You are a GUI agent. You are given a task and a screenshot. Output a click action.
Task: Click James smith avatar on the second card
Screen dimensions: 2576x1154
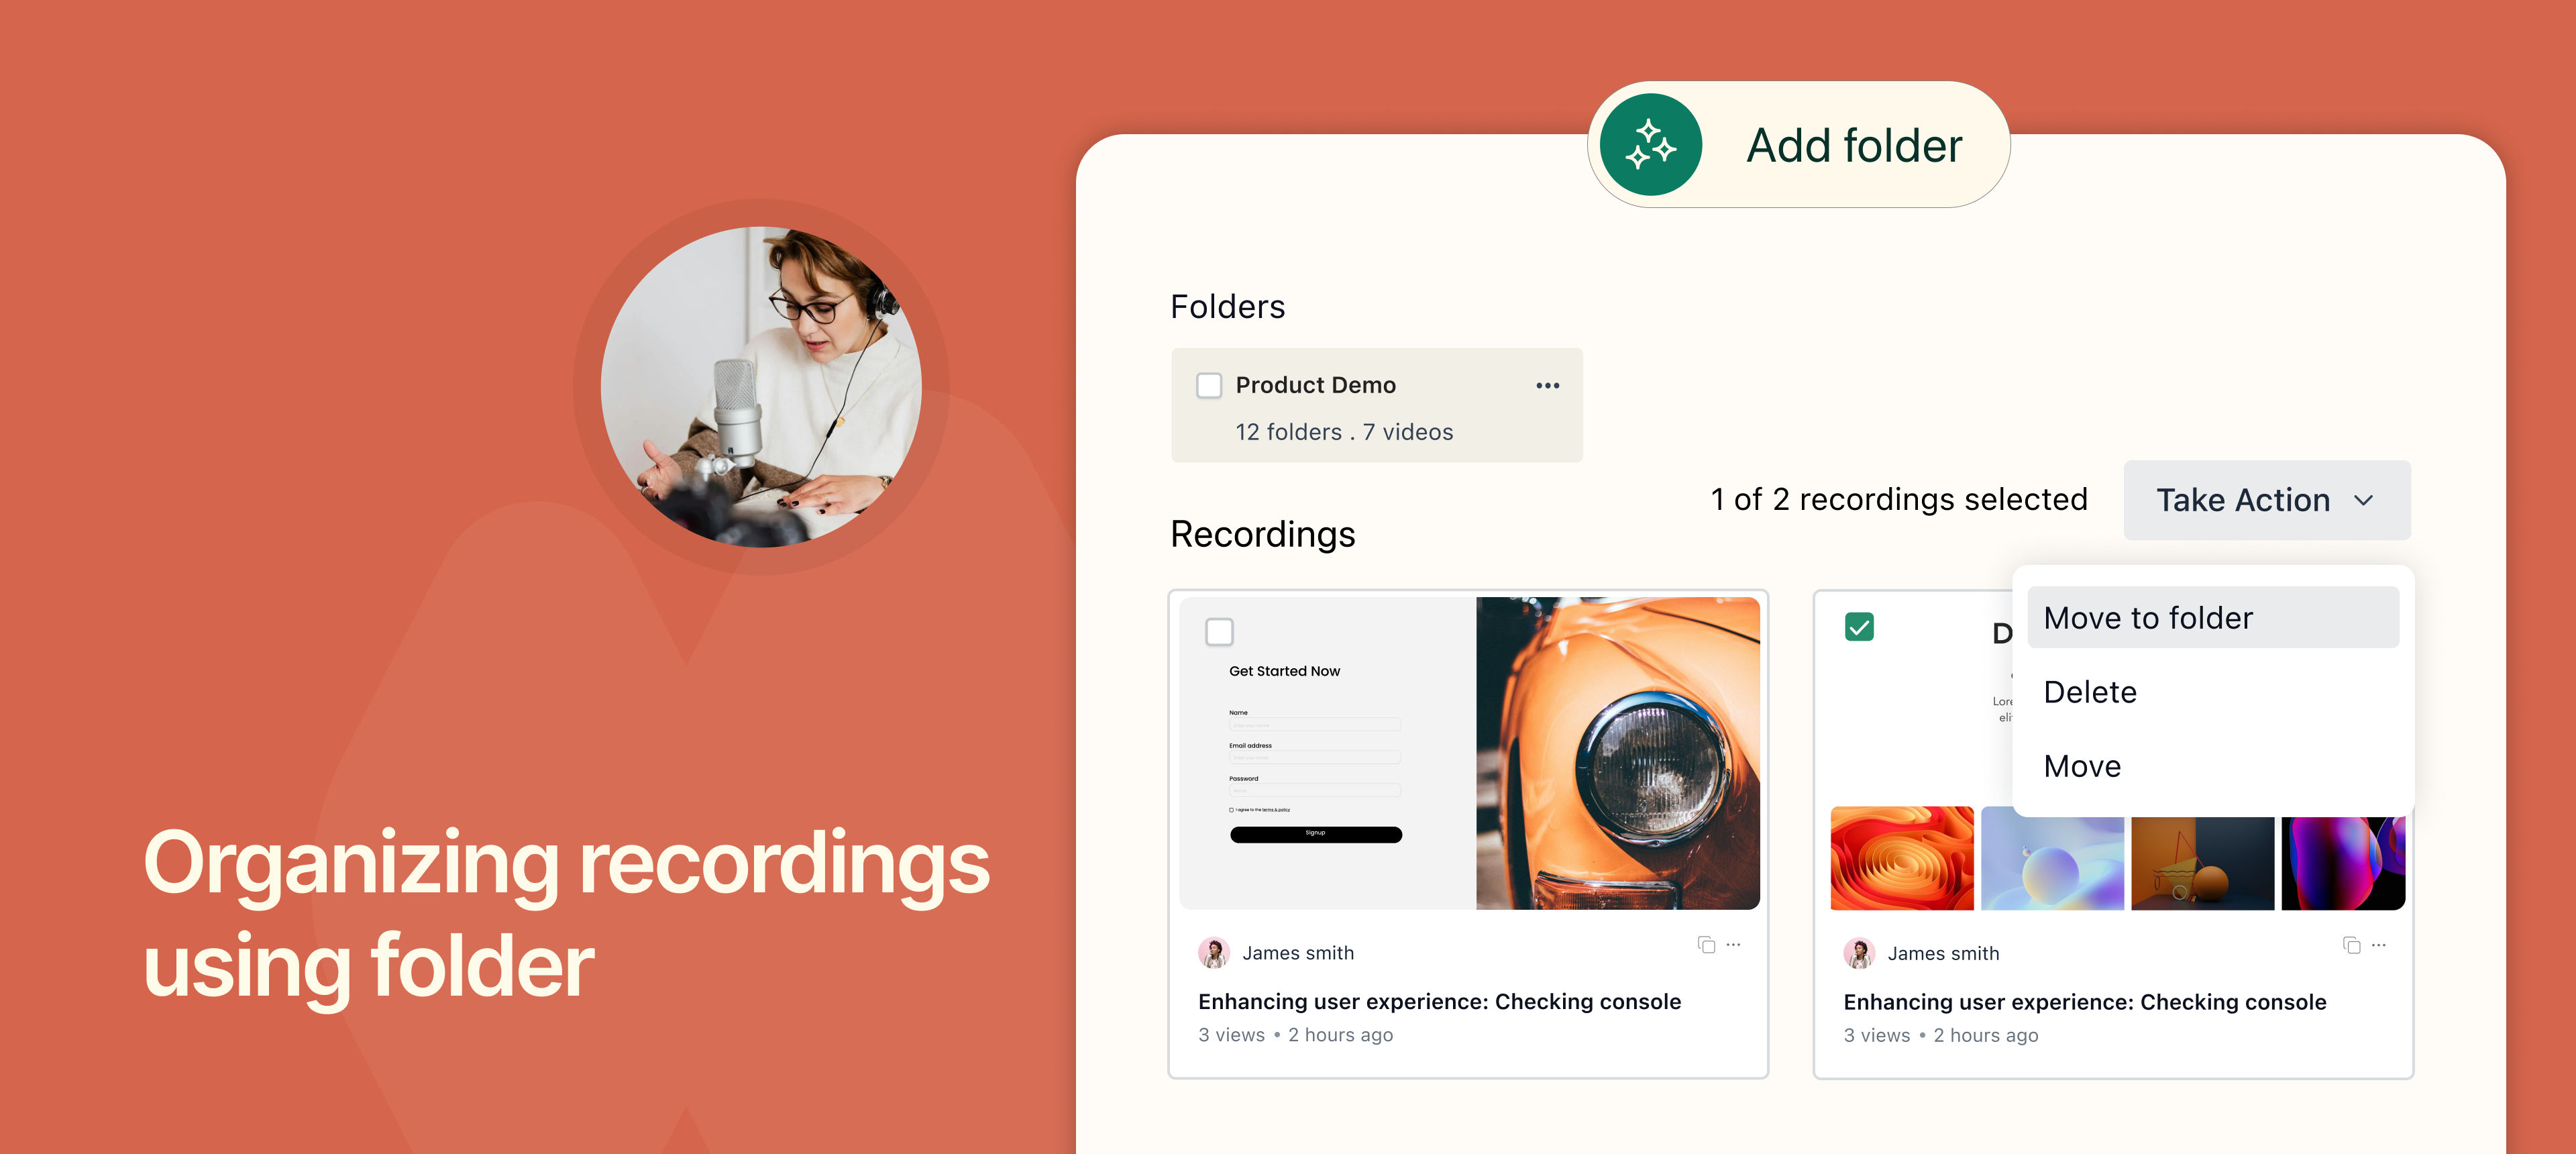click(1859, 953)
